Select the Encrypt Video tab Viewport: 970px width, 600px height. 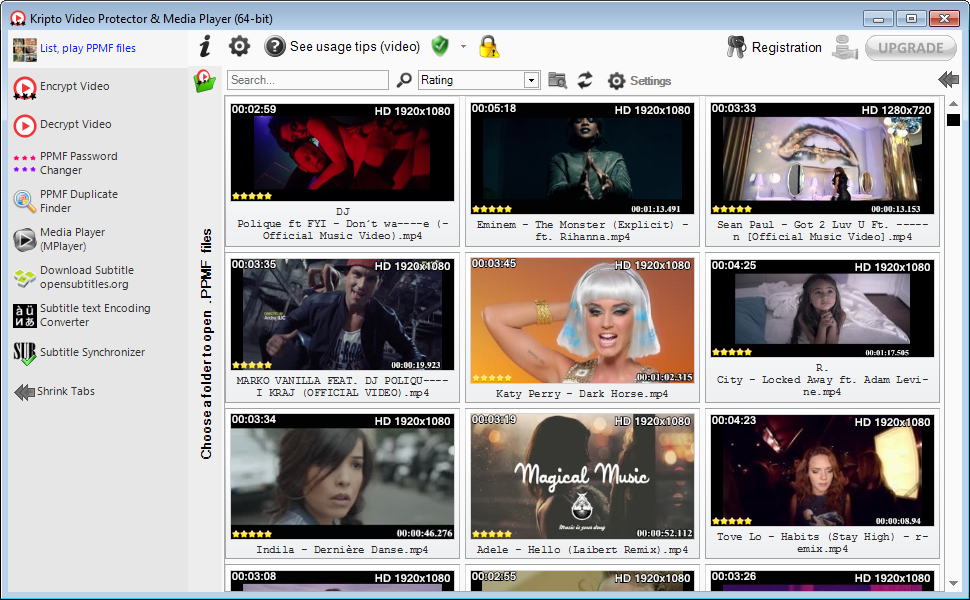98,87
